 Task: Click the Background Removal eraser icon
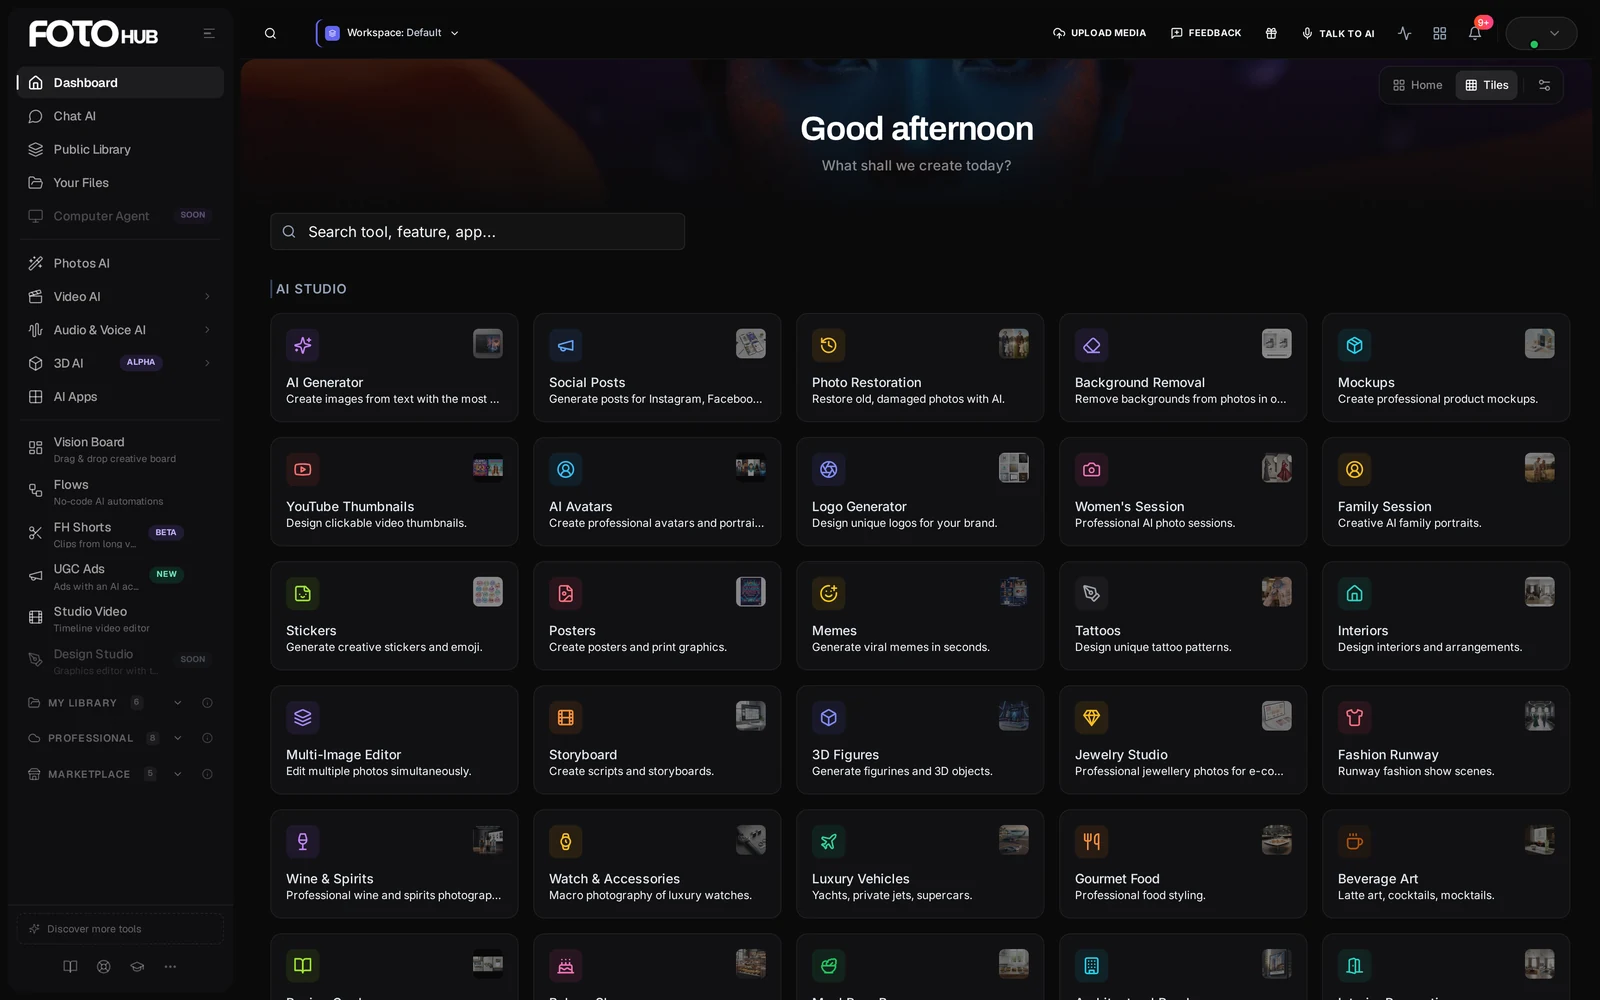(x=1091, y=345)
